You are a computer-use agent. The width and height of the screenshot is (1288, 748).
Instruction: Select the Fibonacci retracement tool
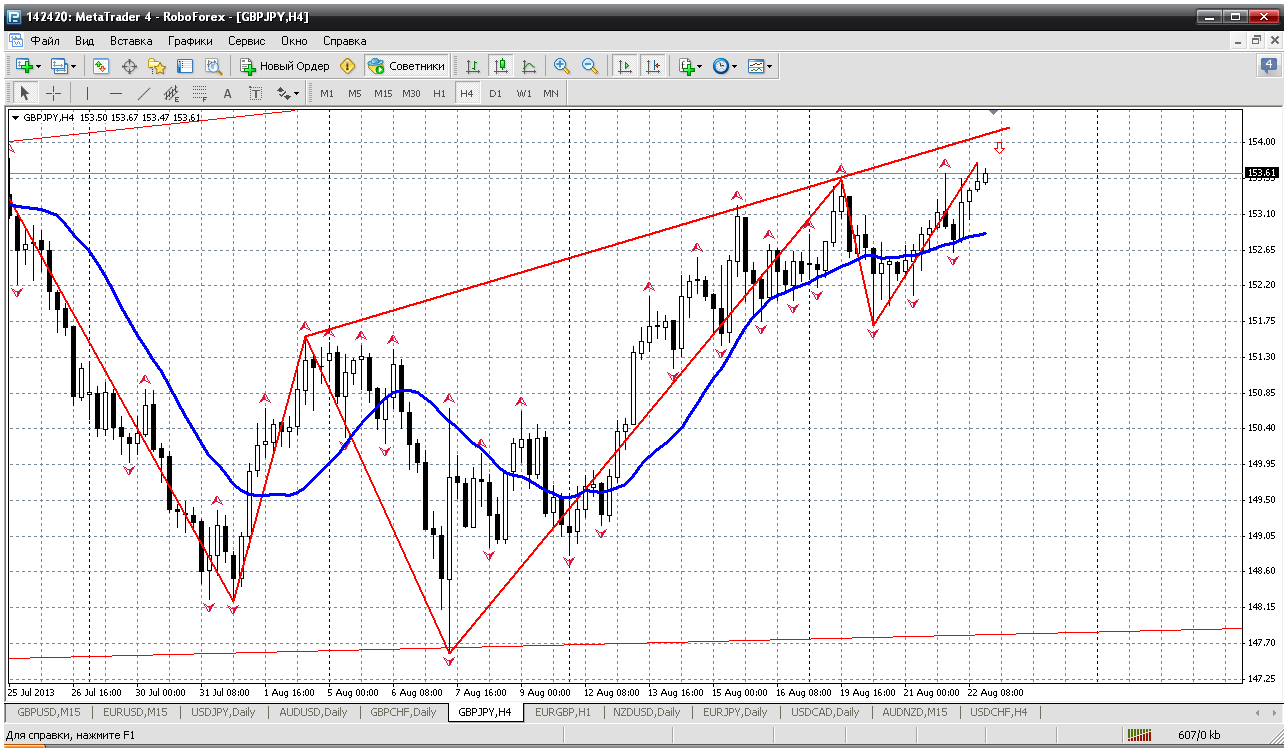200,93
